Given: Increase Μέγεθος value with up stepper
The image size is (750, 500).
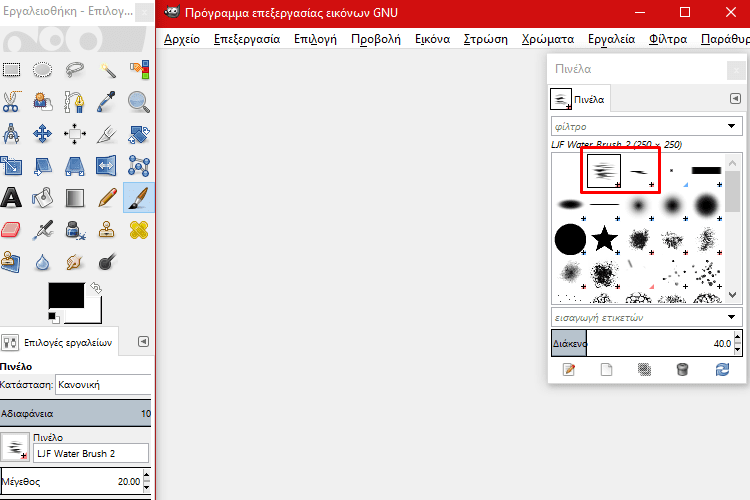Looking at the screenshot, I should click(x=147, y=476).
